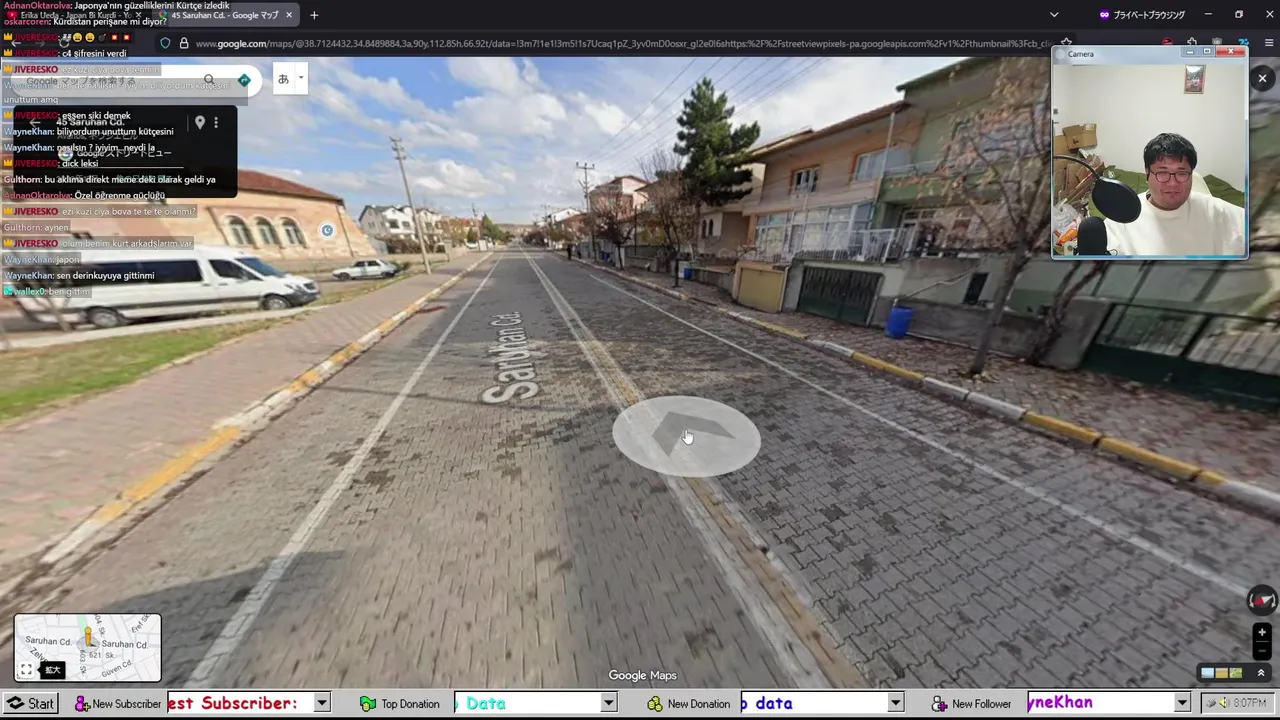Open the three-dot menu in the Street View card
The height and width of the screenshot is (720, 1280).
(x=216, y=122)
